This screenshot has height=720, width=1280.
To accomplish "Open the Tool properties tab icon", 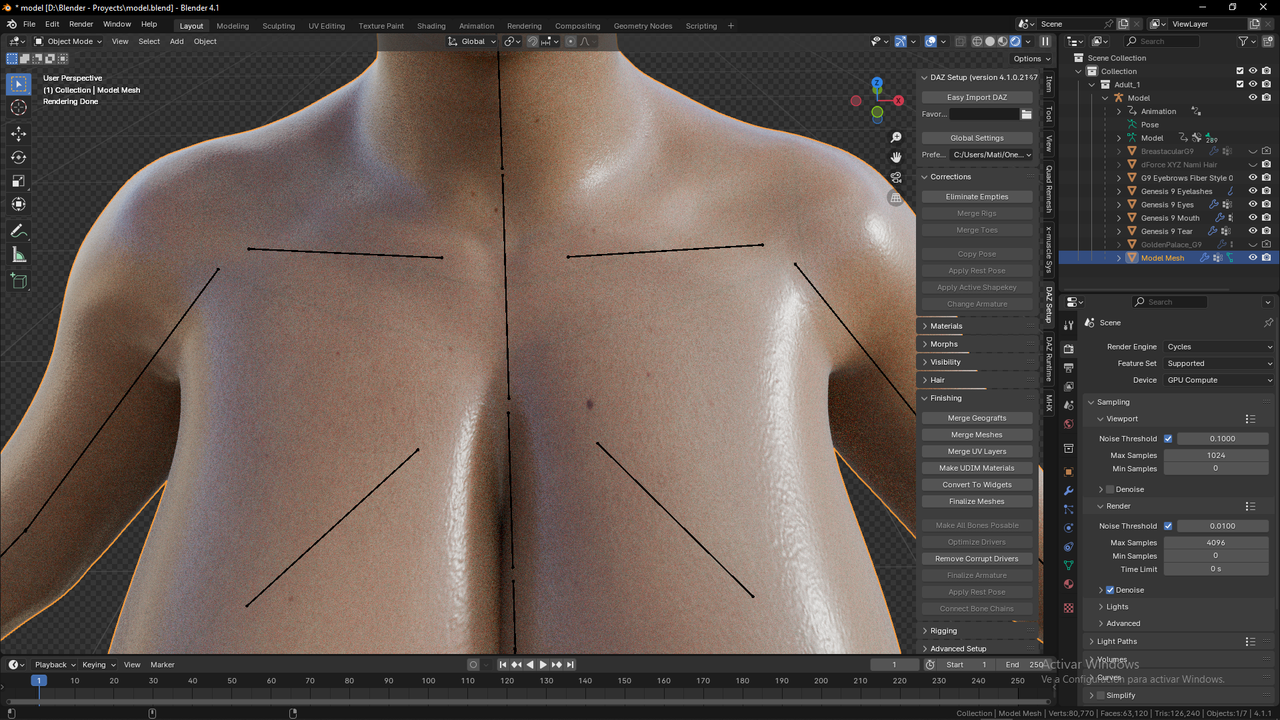I will pyautogui.click(x=1068, y=323).
